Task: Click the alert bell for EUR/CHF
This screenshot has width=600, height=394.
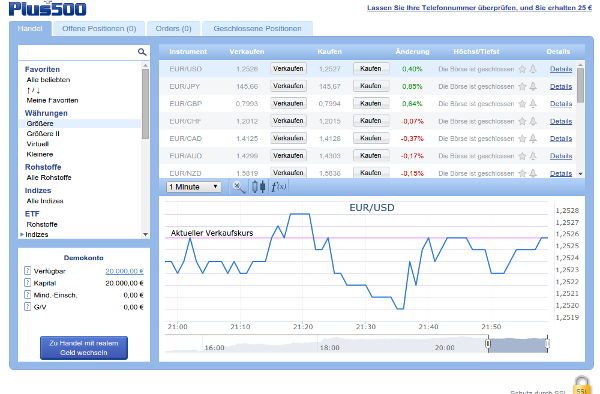Action: pos(533,121)
